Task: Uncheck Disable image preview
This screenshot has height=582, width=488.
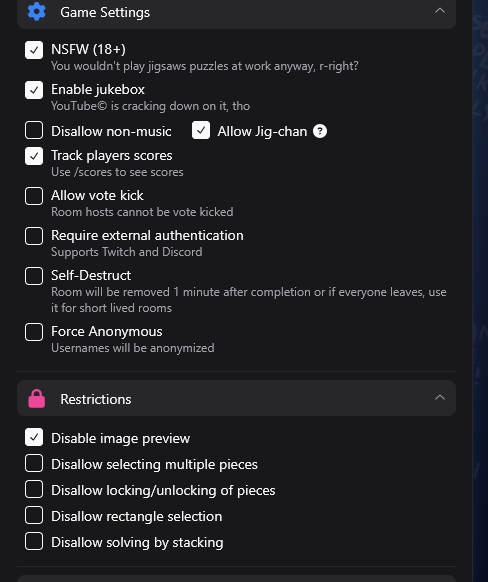Action: [34, 437]
